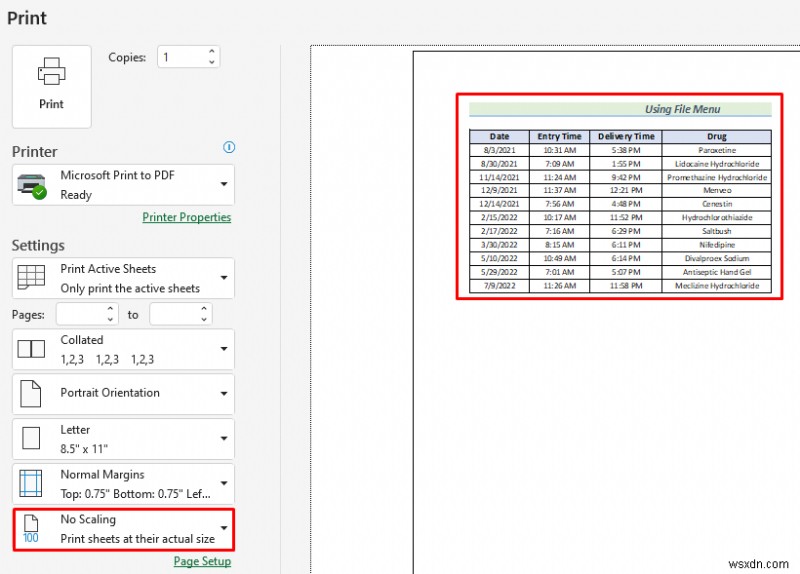The height and width of the screenshot is (574, 800).
Task: Click the Promethazine Hydrochloride cell
Action: [717, 177]
